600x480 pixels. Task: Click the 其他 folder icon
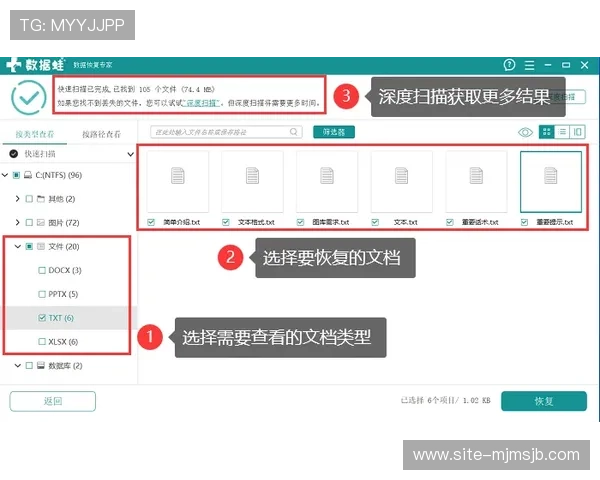click(41, 199)
